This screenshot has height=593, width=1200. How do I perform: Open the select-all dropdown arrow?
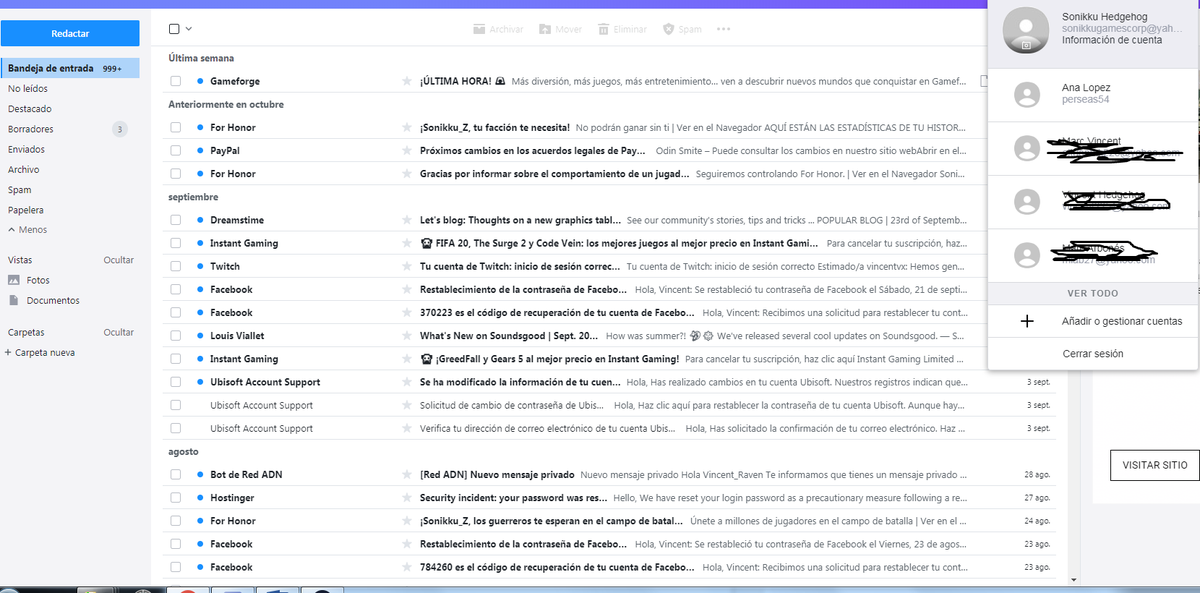pyautogui.click(x=189, y=29)
